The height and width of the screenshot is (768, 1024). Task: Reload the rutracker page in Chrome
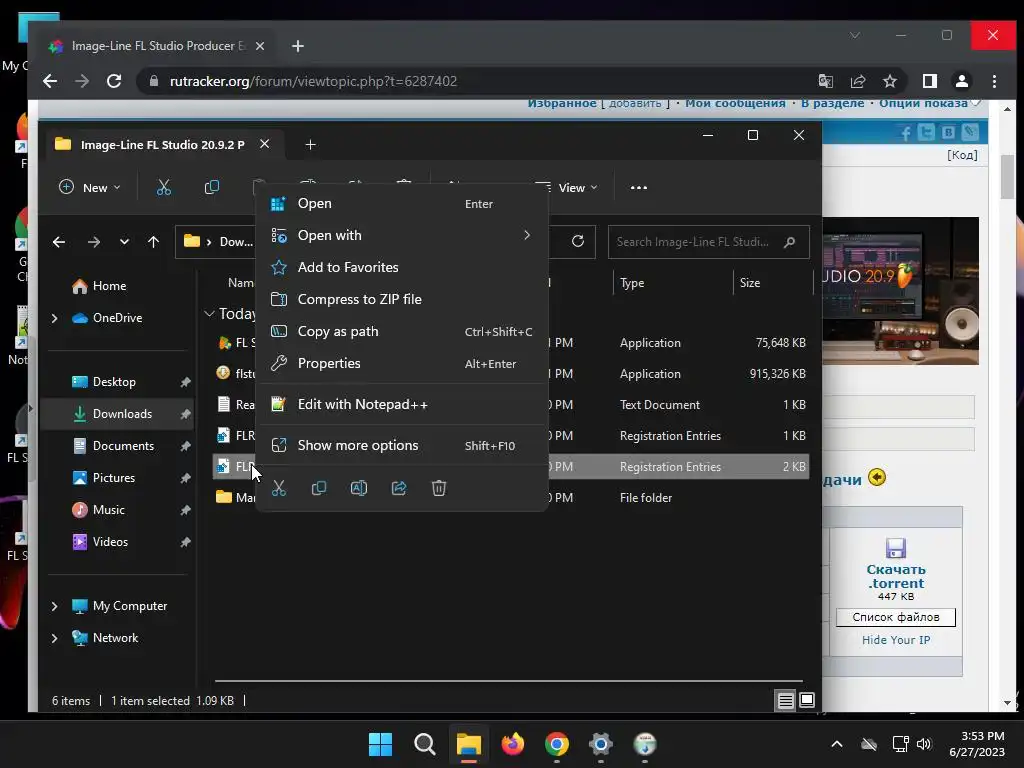[x=114, y=81]
